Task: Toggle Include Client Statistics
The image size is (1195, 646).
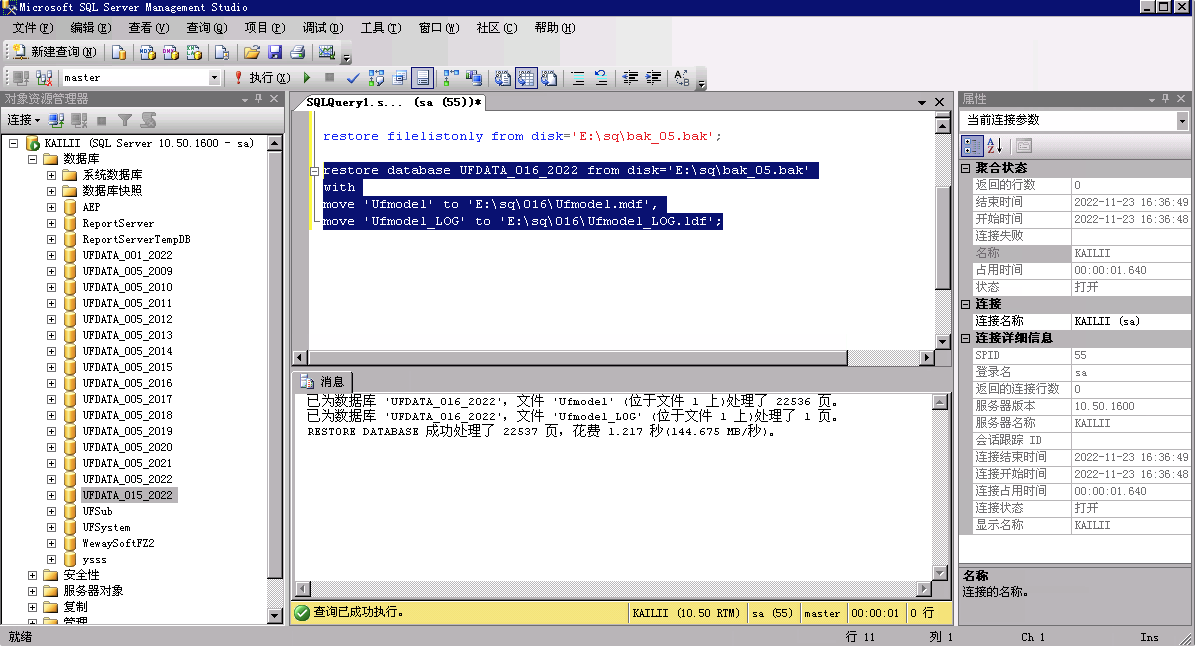Action: pos(473,78)
